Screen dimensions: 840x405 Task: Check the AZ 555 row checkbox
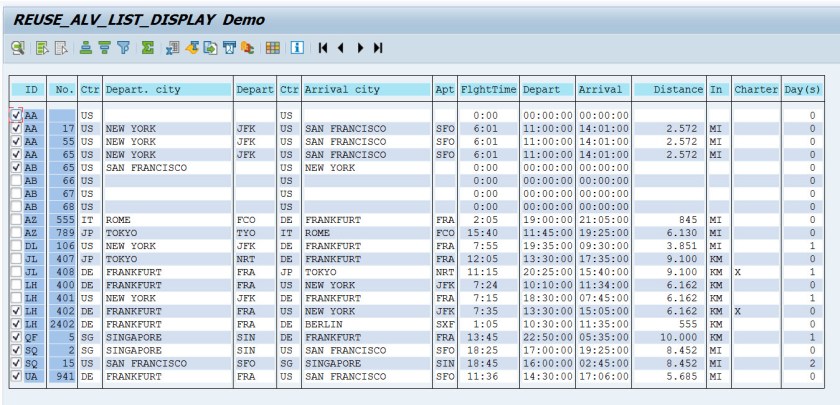coord(16,220)
